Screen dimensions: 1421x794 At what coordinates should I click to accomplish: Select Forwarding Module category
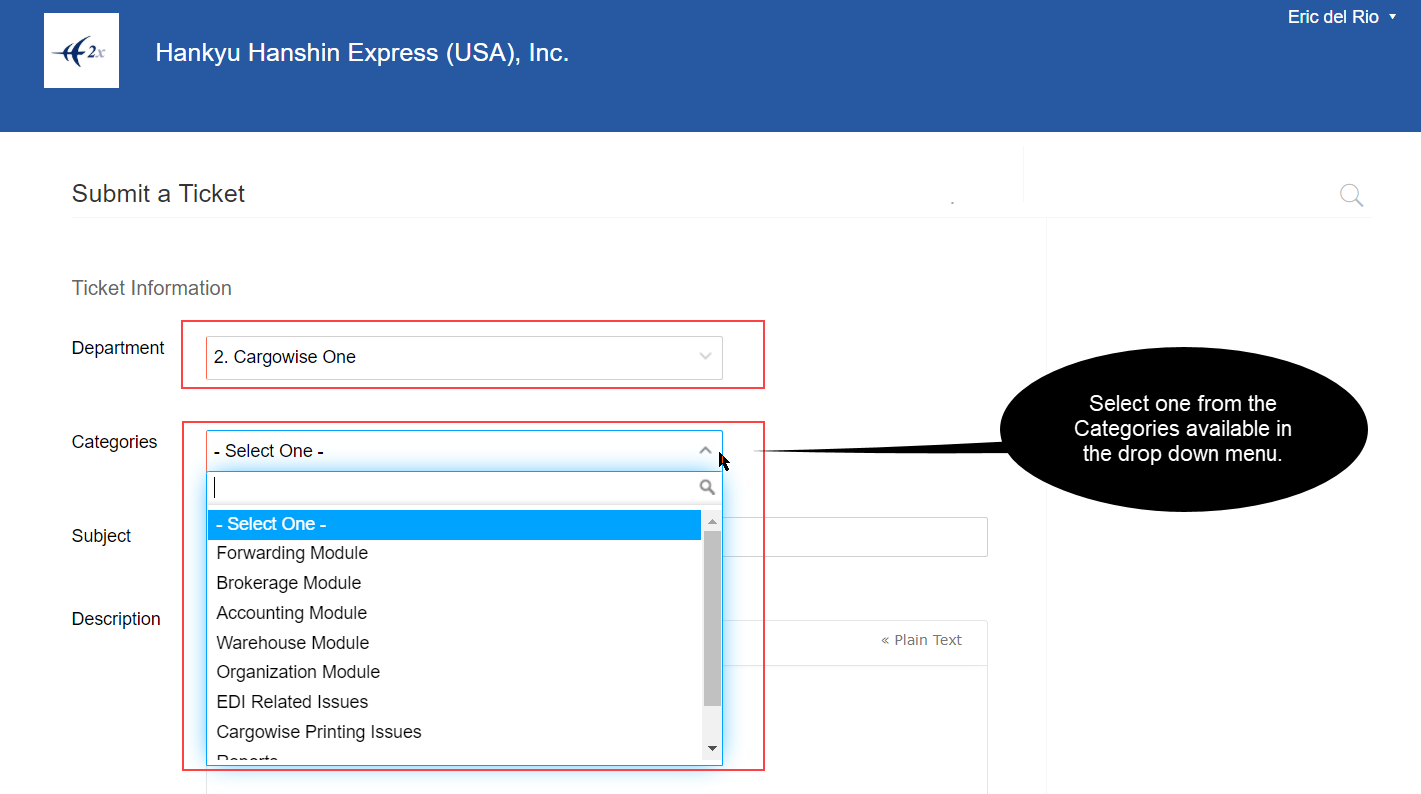455,553
